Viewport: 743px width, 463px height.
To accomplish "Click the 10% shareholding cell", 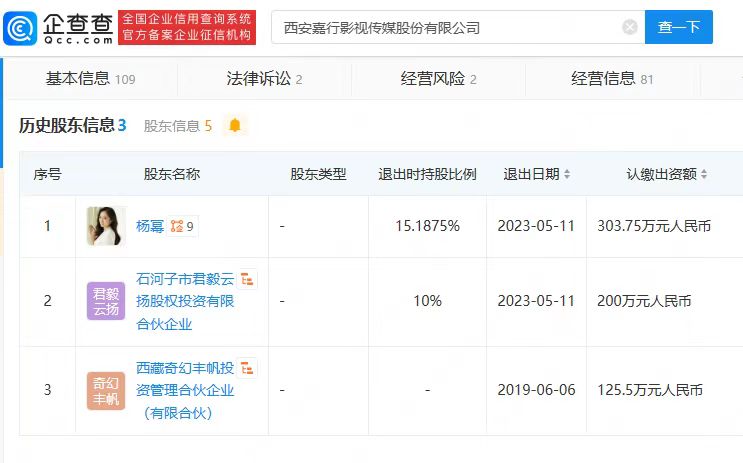I will [427, 301].
